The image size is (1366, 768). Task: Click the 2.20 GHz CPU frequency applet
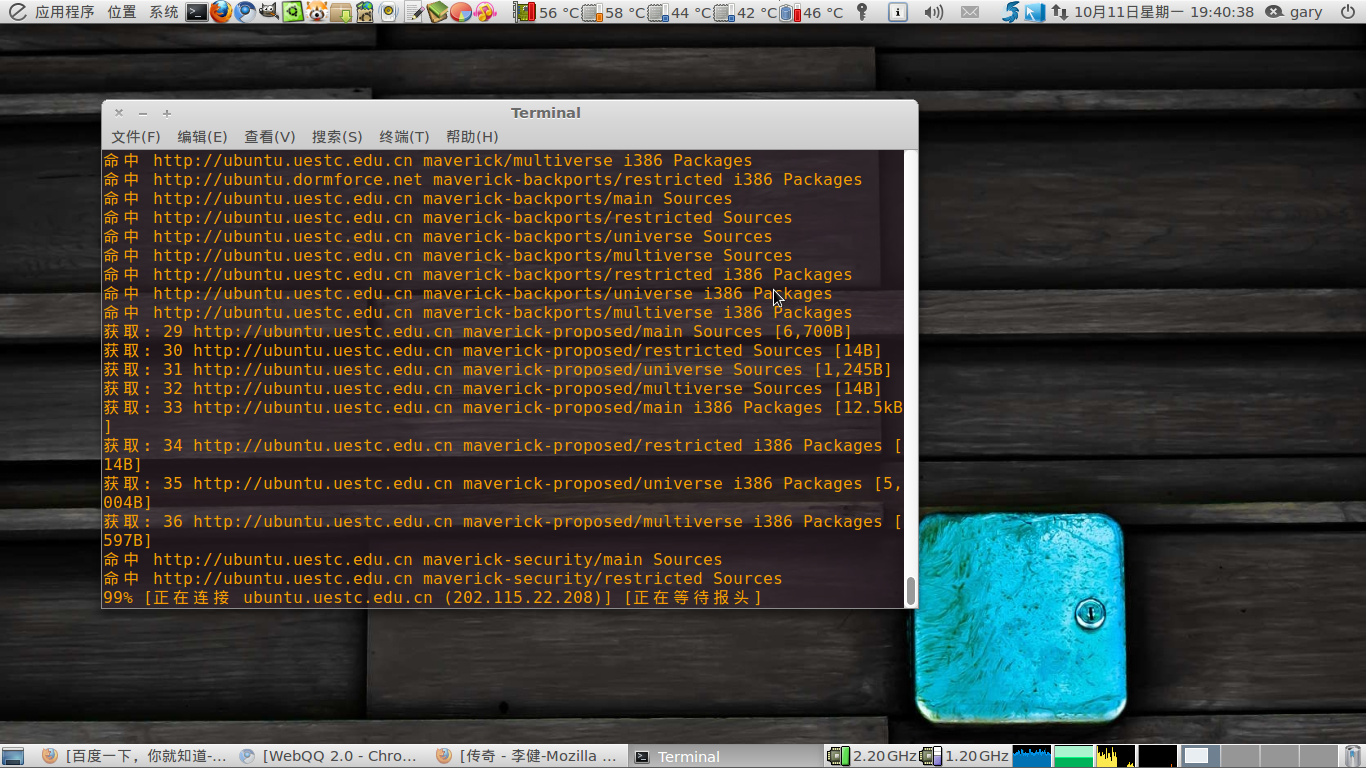click(x=871, y=756)
